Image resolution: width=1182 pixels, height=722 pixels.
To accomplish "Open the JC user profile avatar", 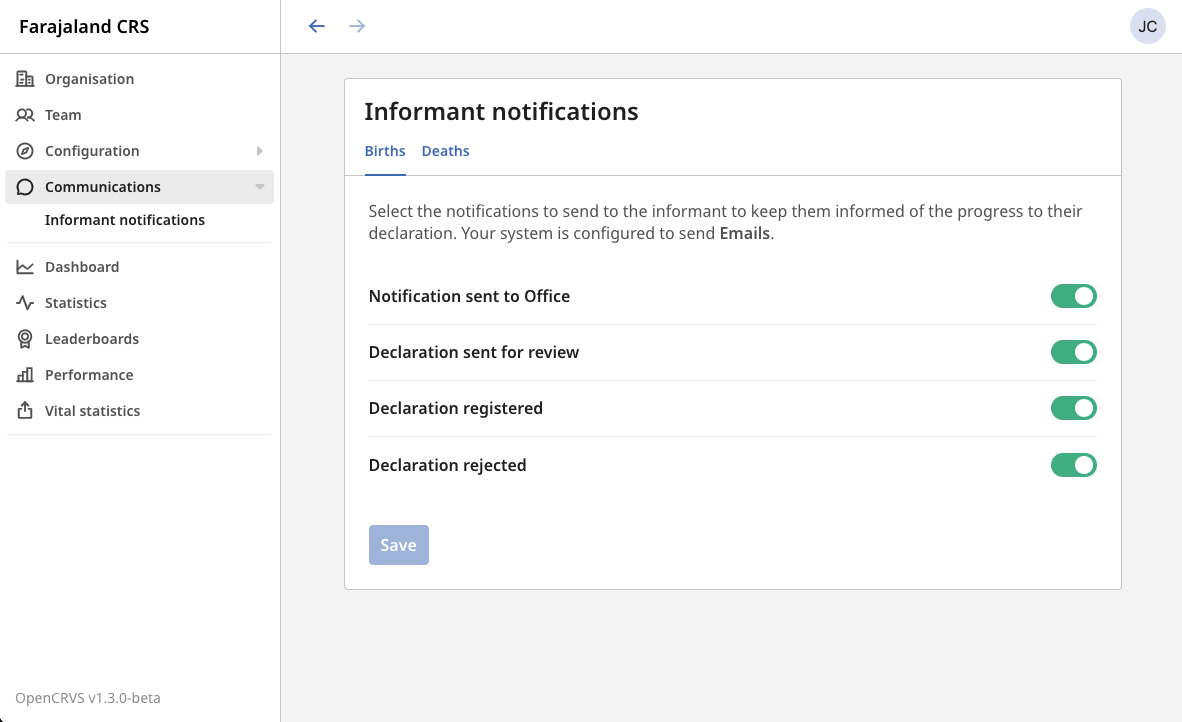I will (1147, 26).
